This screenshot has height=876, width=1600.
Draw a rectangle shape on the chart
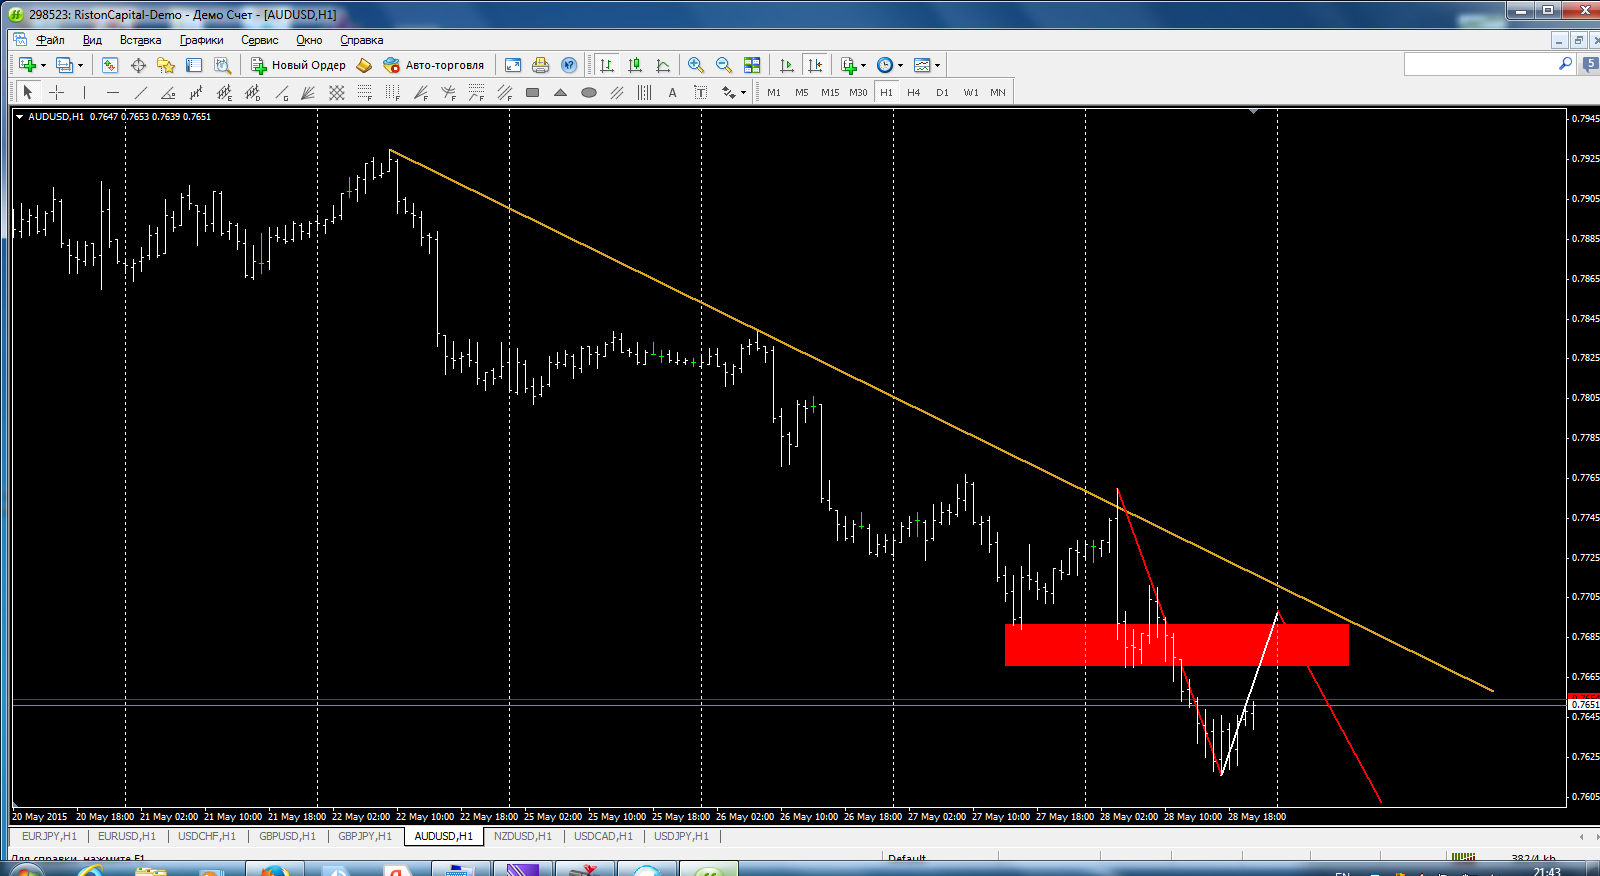(x=533, y=93)
